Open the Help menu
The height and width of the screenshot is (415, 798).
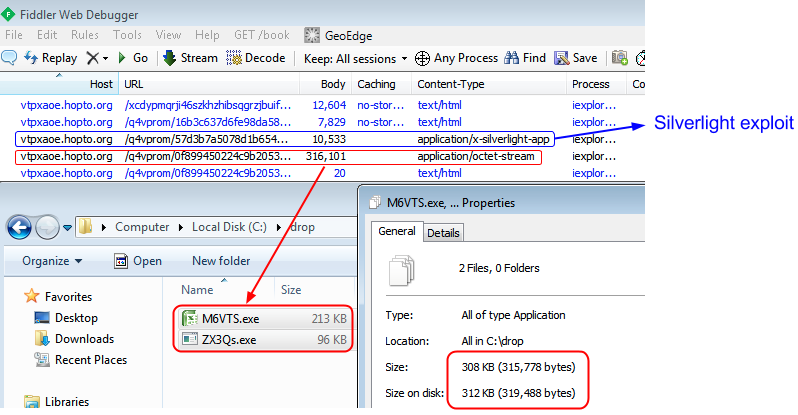[x=207, y=35]
